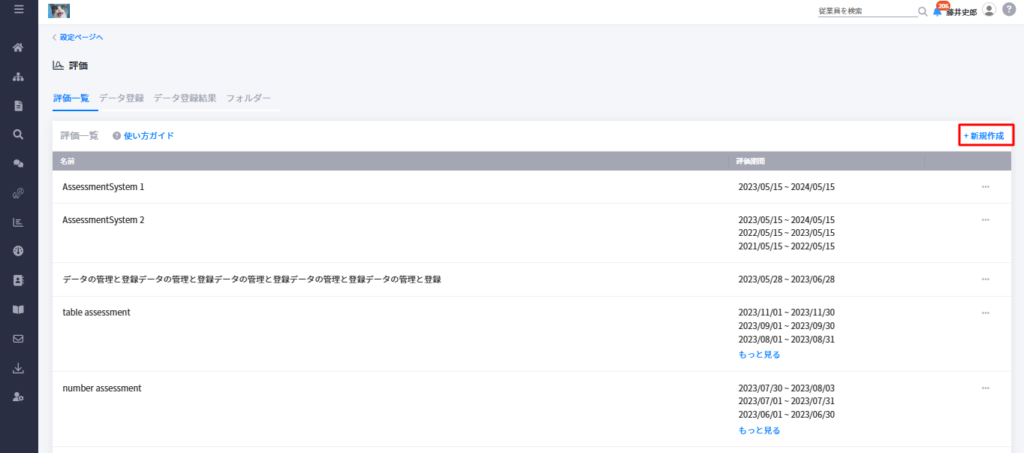Image resolution: width=1024 pixels, height=453 pixels.
Task: Open the chat bubbles sidebar icon
Action: (19, 164)
